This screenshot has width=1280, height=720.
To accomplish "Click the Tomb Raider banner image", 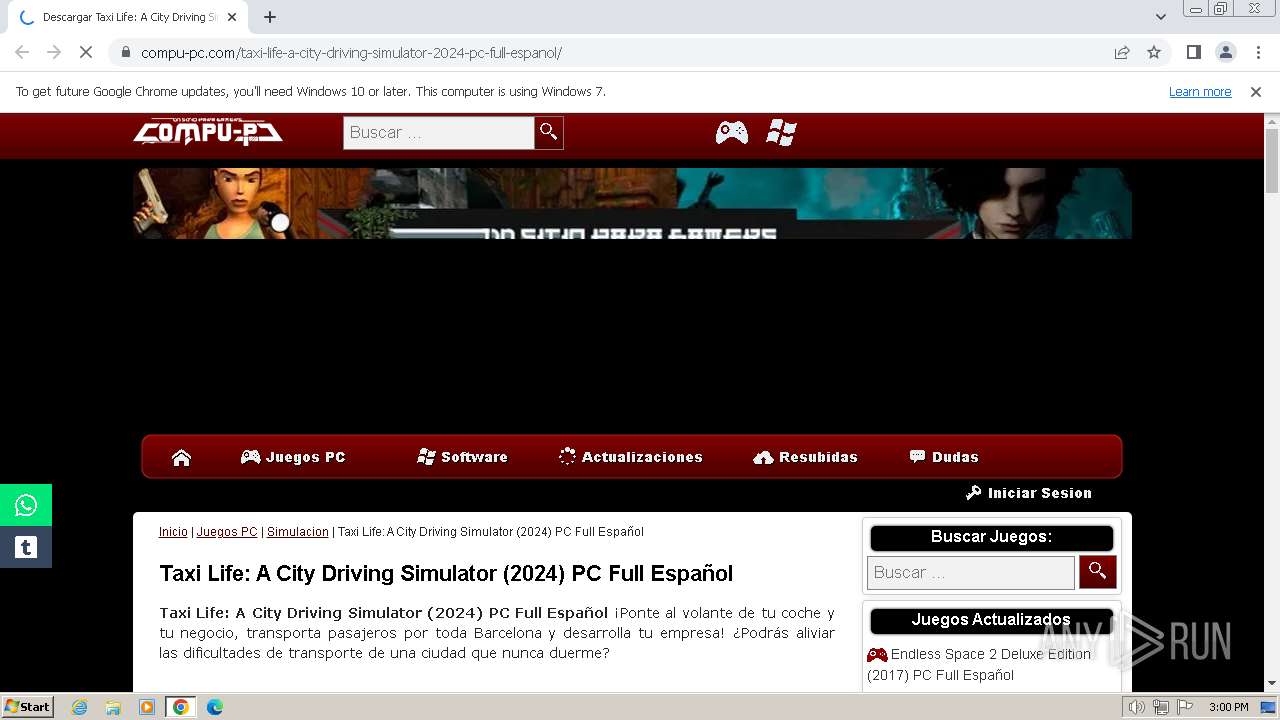I will coord(632,203).
